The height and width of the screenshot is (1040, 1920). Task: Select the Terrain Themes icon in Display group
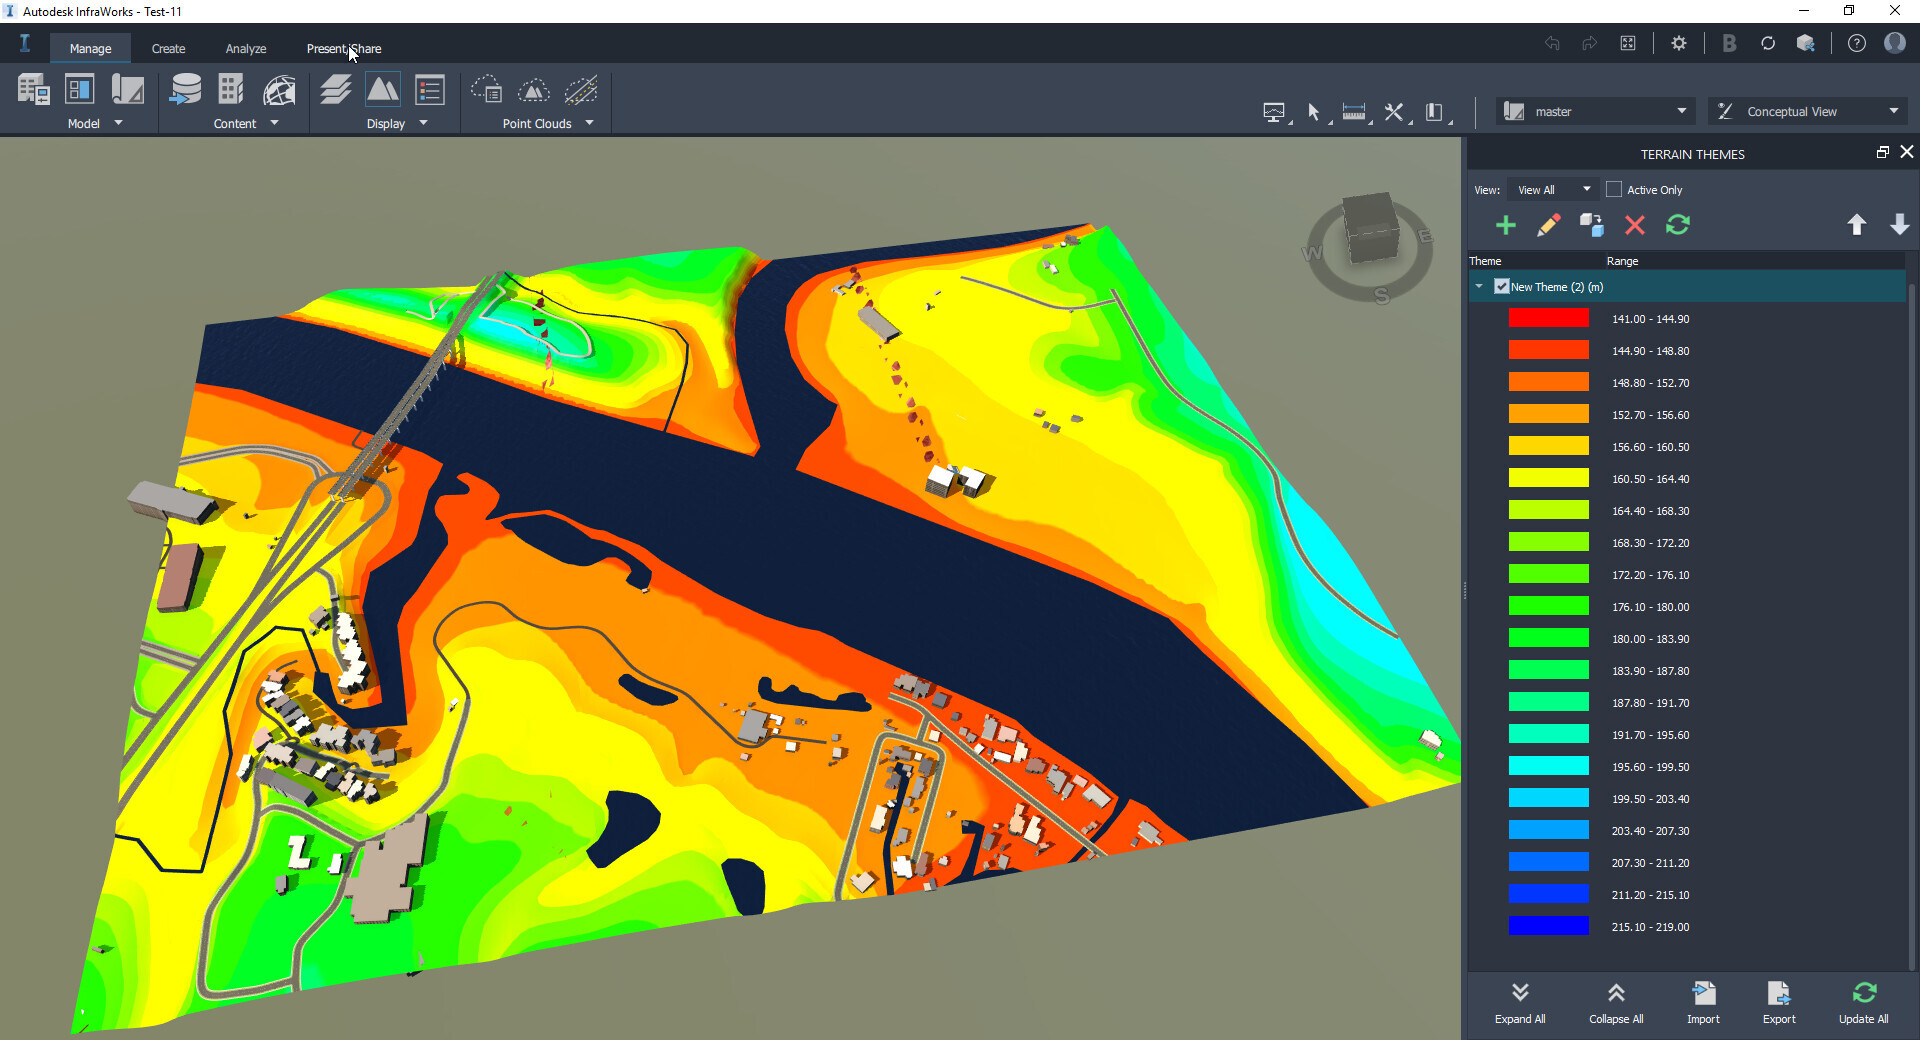coord(383,89)
